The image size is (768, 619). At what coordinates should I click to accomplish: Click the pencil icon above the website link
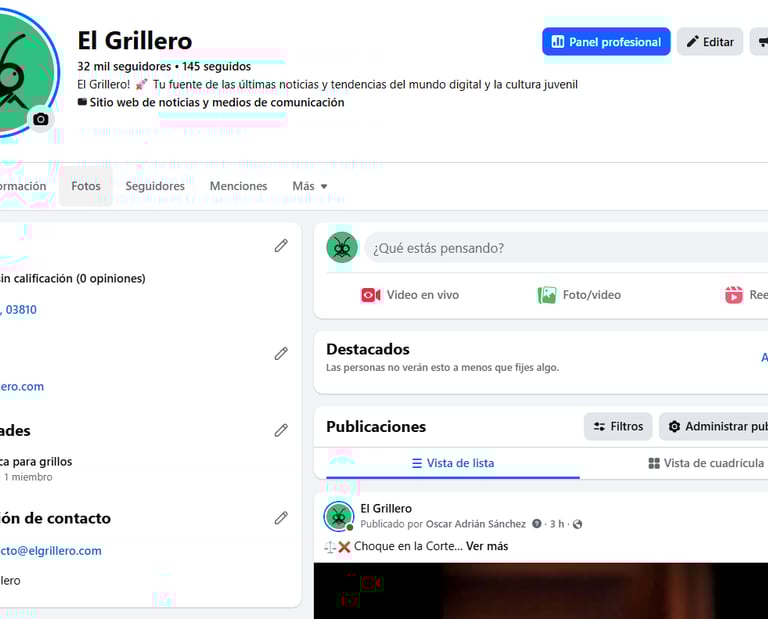281,354
